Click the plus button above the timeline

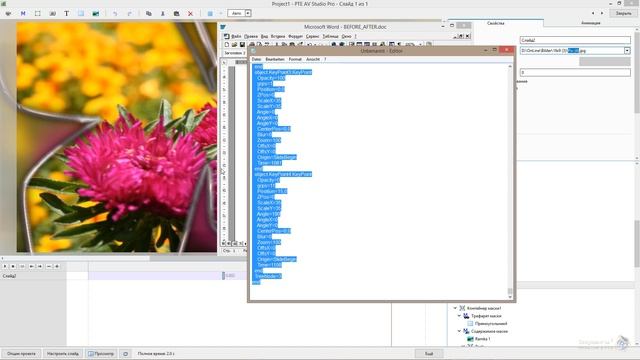[57, 266]
